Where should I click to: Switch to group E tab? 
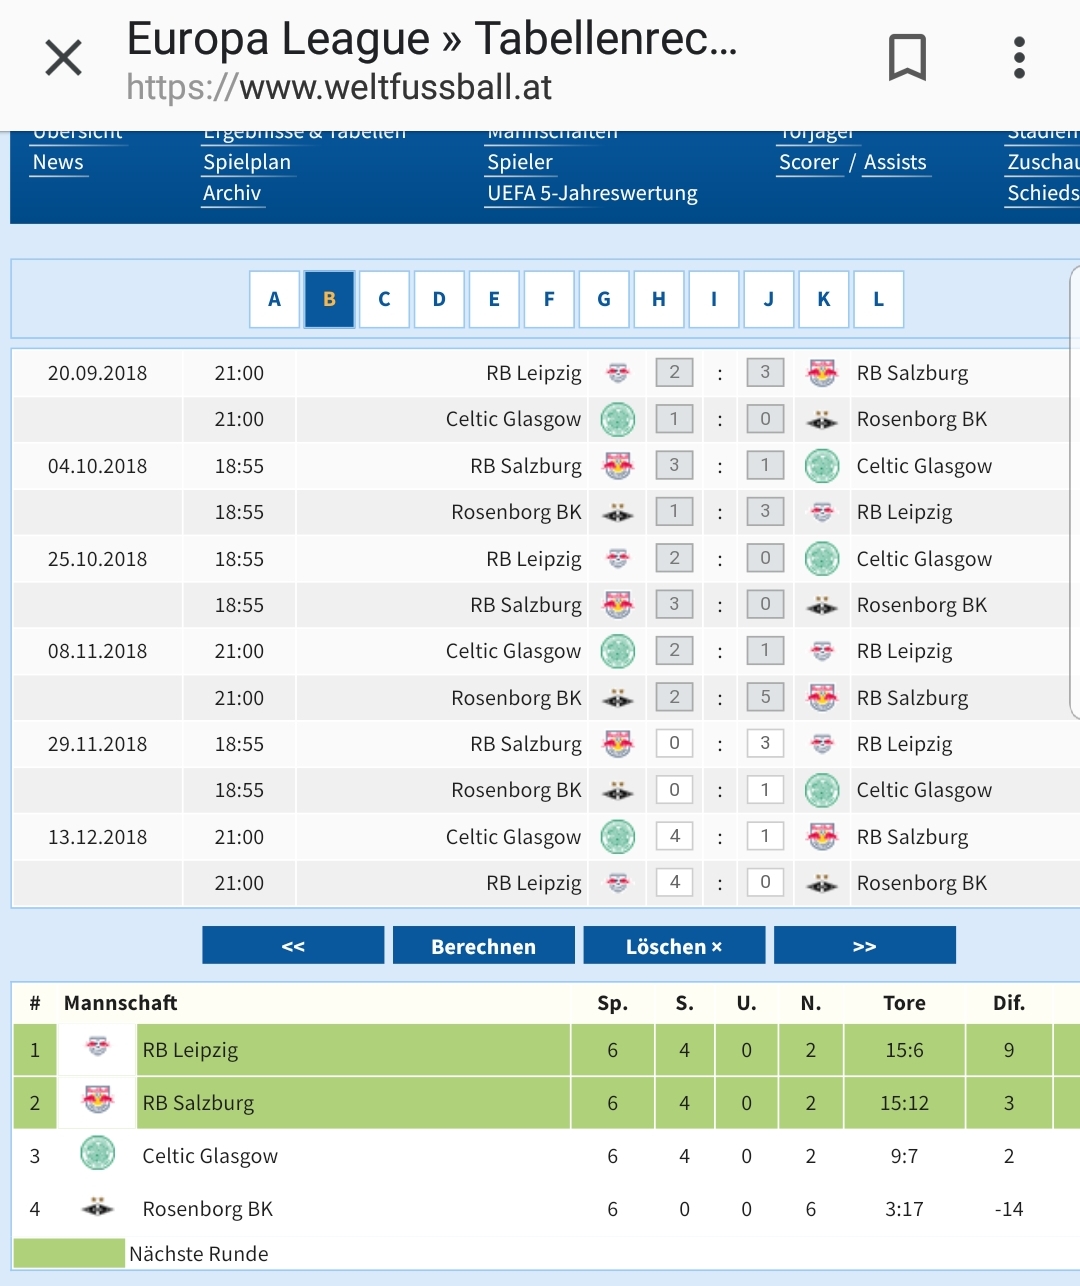tap(494, 299)
